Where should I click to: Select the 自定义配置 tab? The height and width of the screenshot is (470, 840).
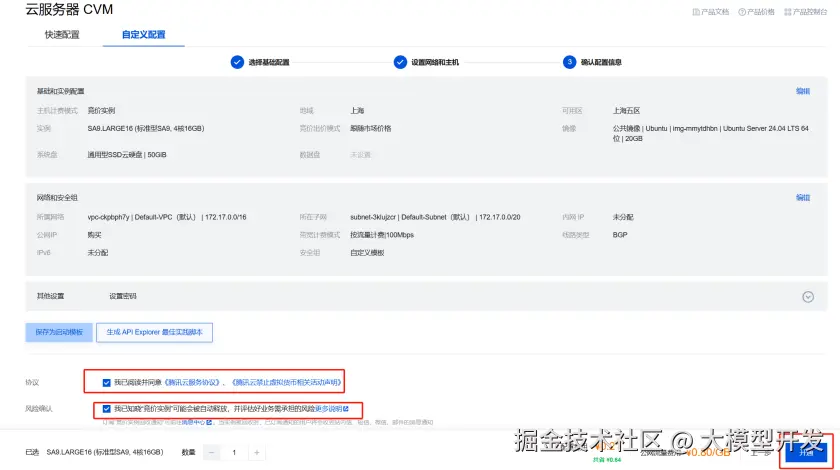(144, 35)
